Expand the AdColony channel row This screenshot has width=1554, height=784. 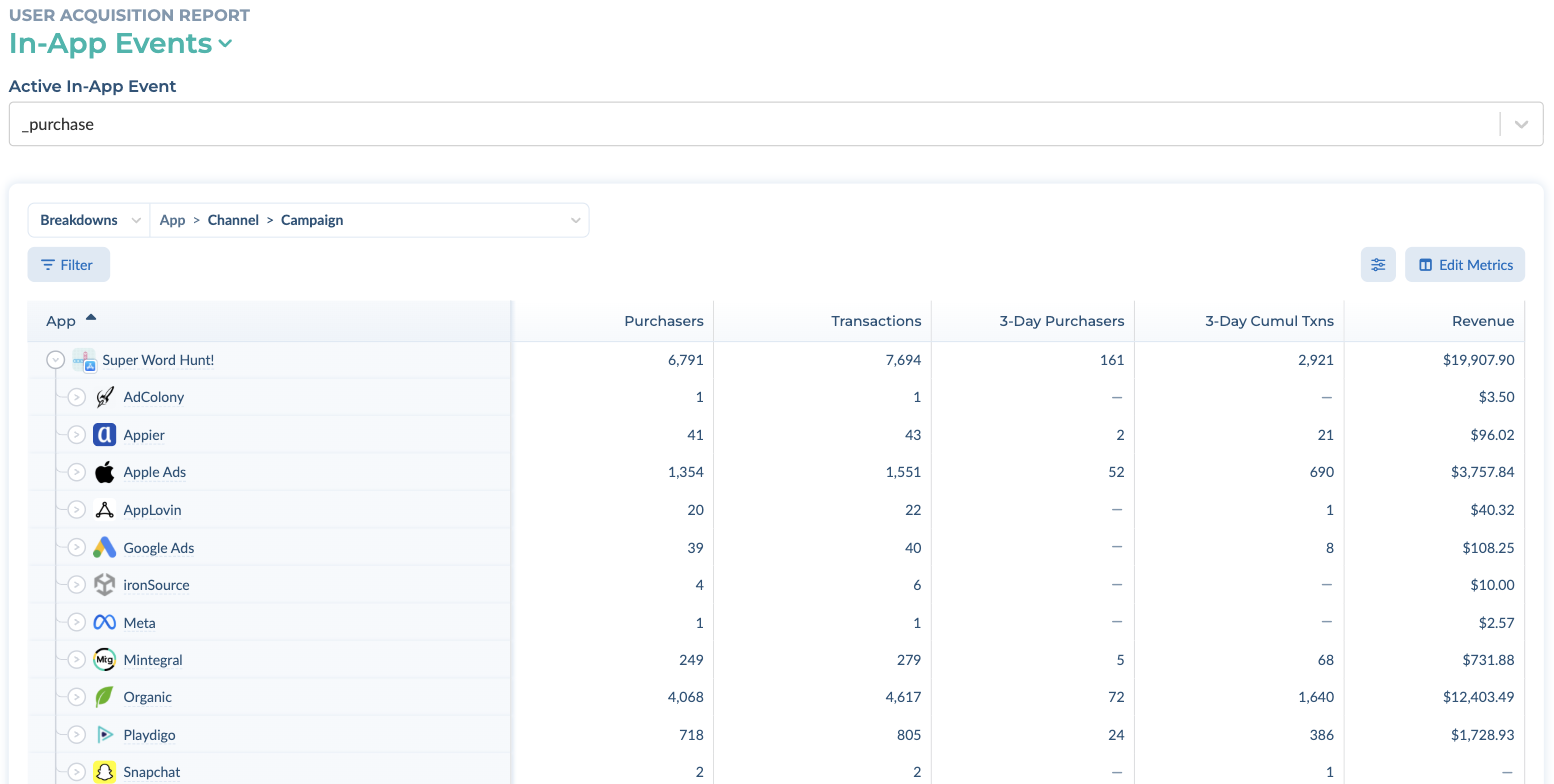coord(77,397)
